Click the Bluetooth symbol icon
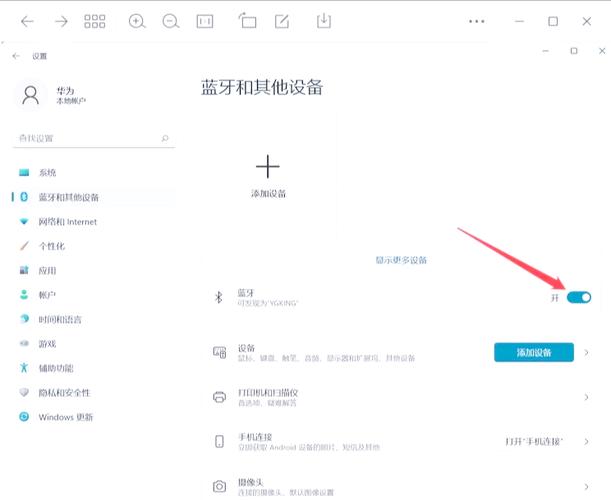Image resolution: width=611 pixels, height=500 pixels. (x=219, y=297)
